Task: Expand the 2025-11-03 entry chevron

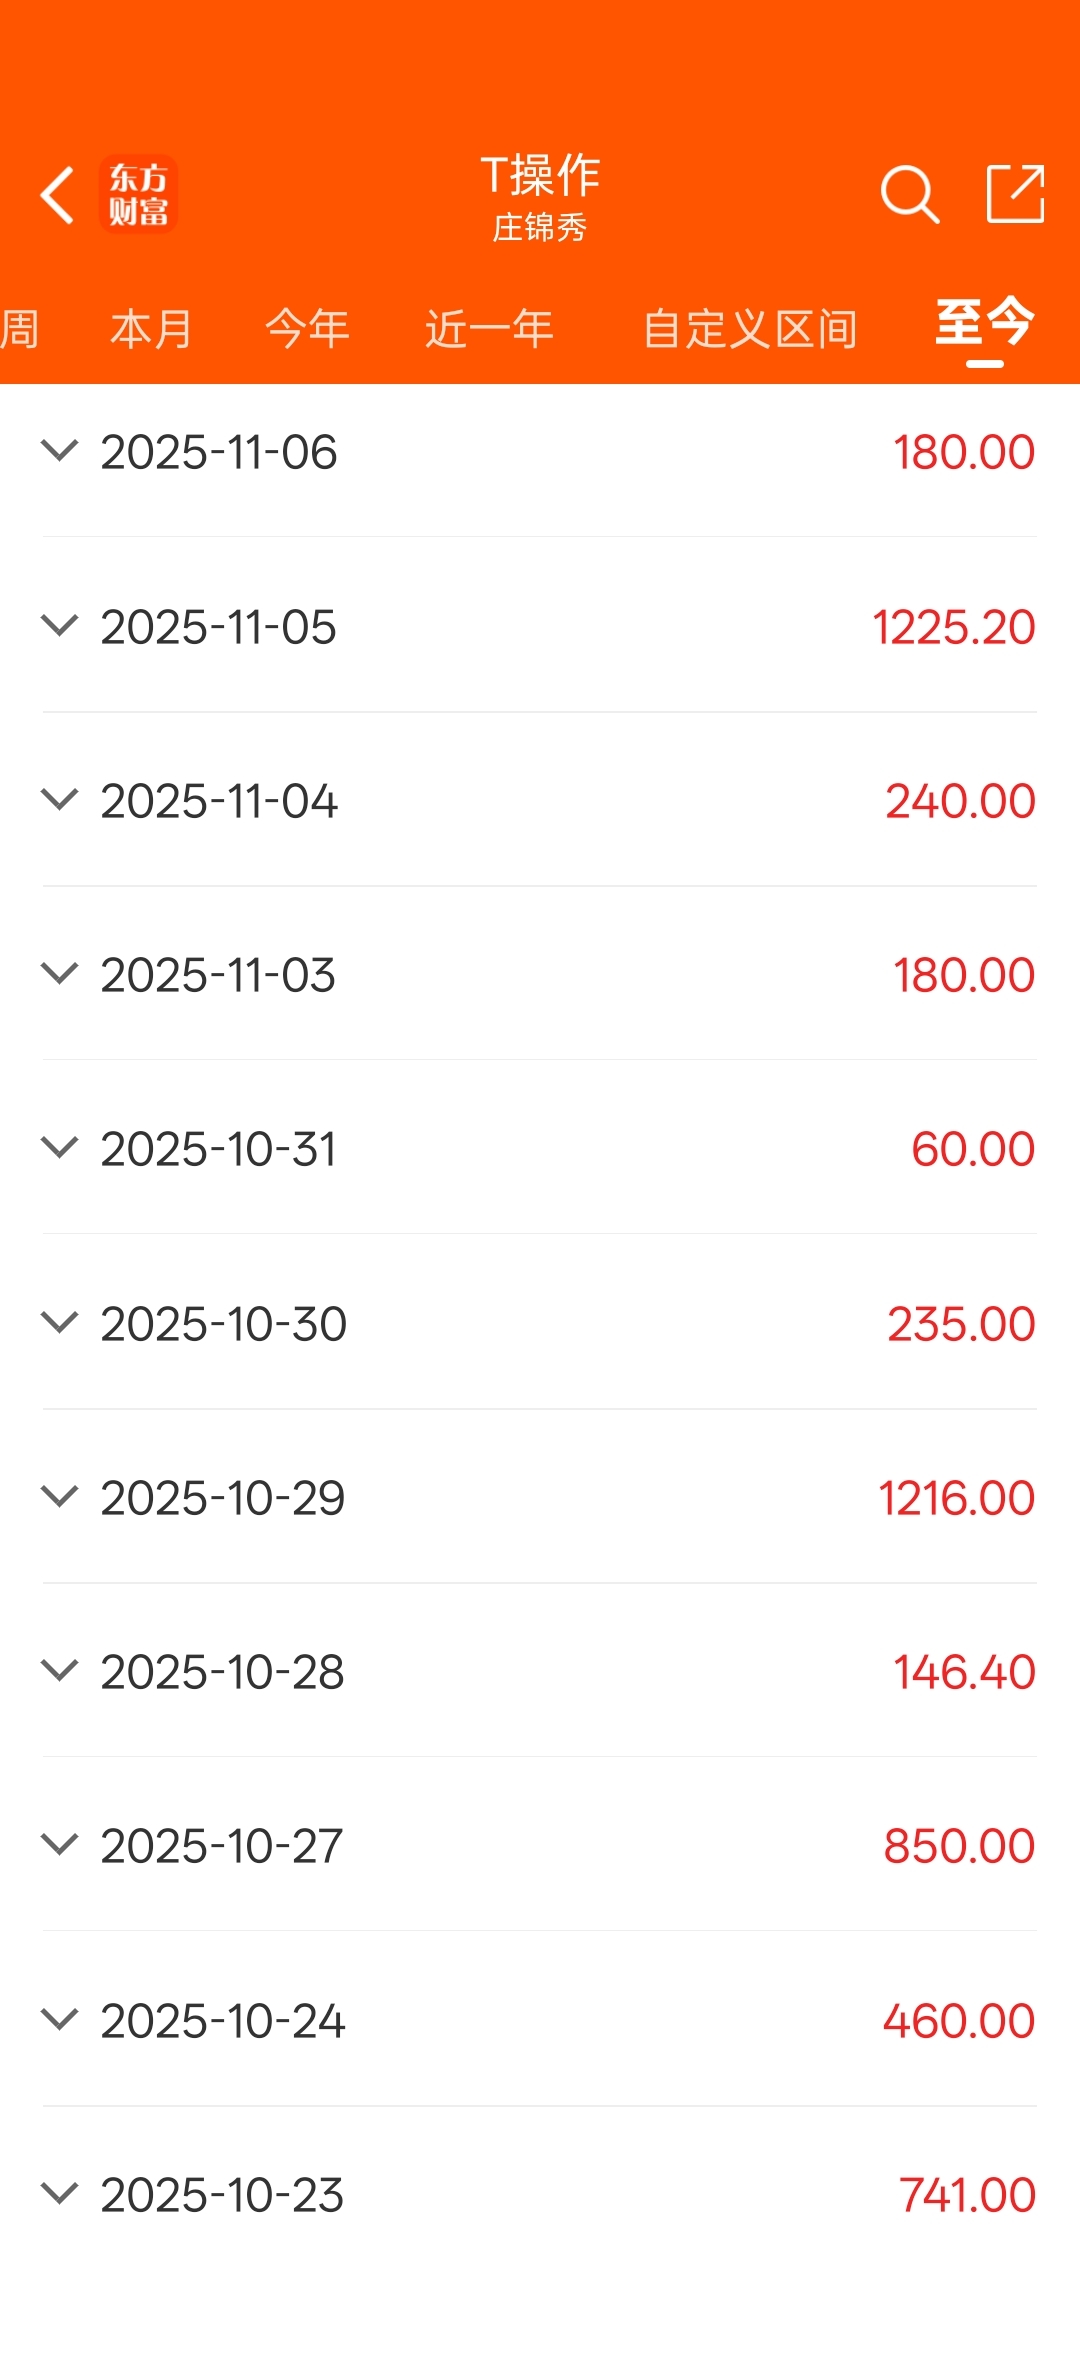Action: point(59,974)
